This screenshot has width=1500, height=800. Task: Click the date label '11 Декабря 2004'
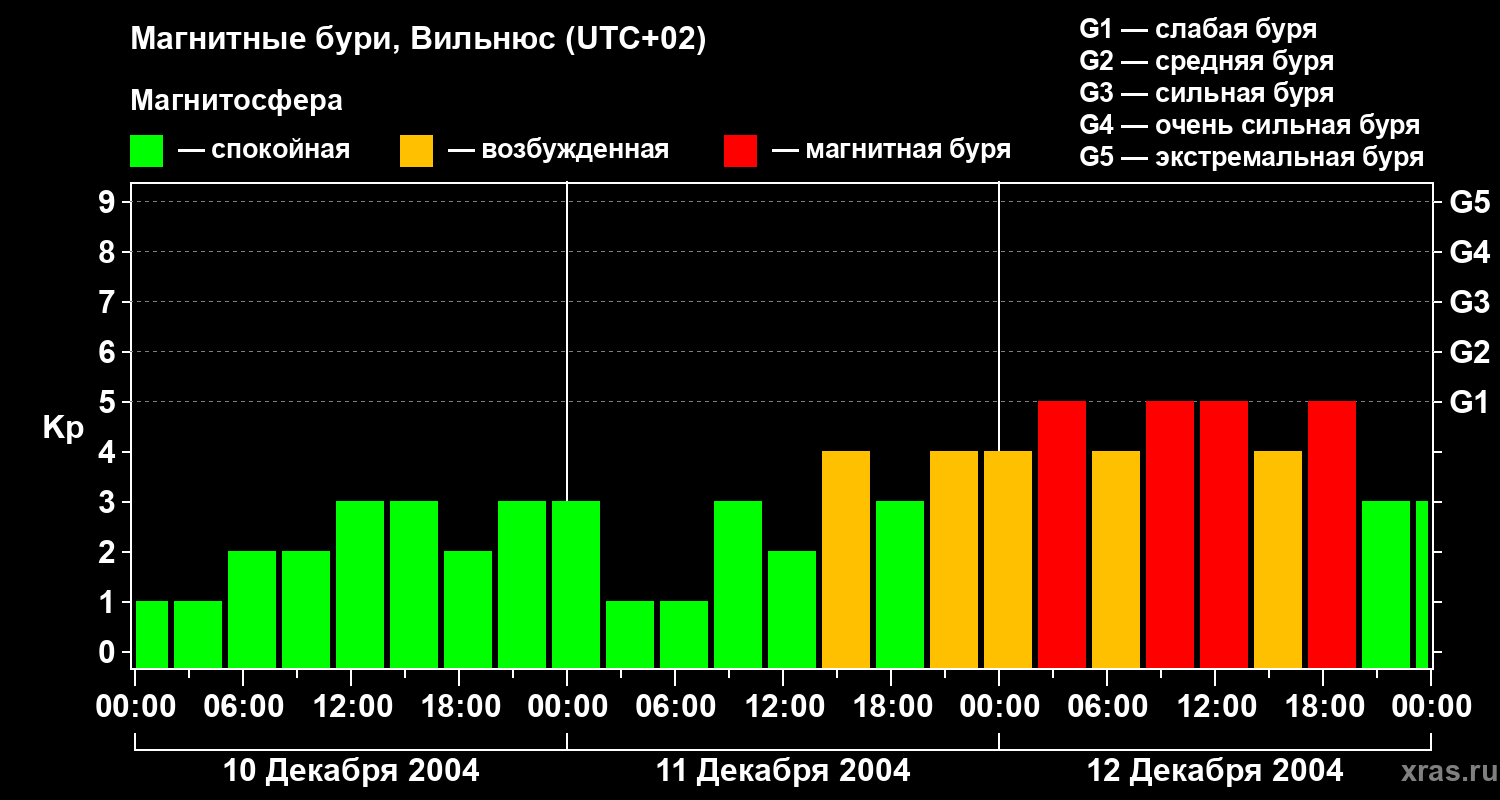[x=783, y=771]
